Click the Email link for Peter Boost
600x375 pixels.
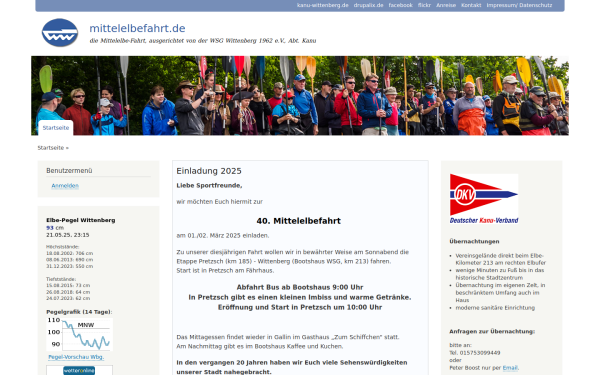click(x=510, y=368)
